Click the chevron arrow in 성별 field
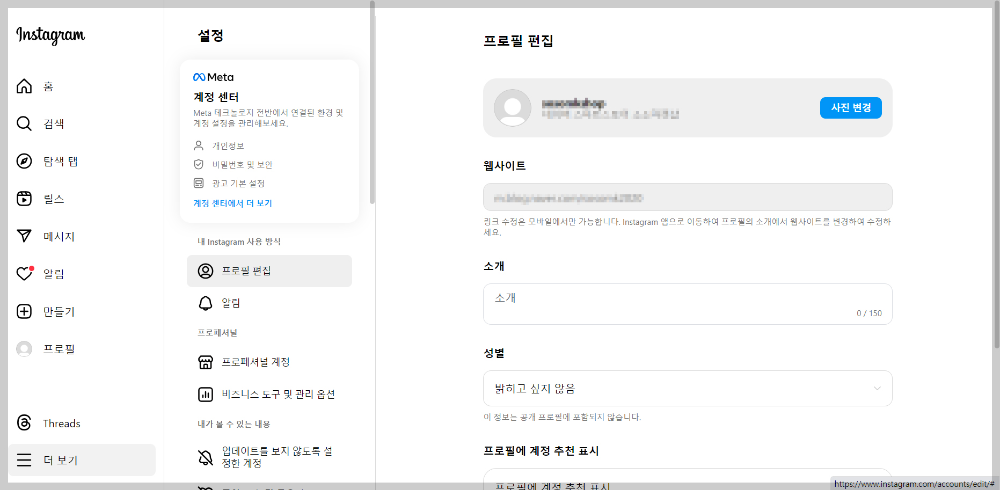This screenshot has height=490, width=1000. [x=878, y=389]
